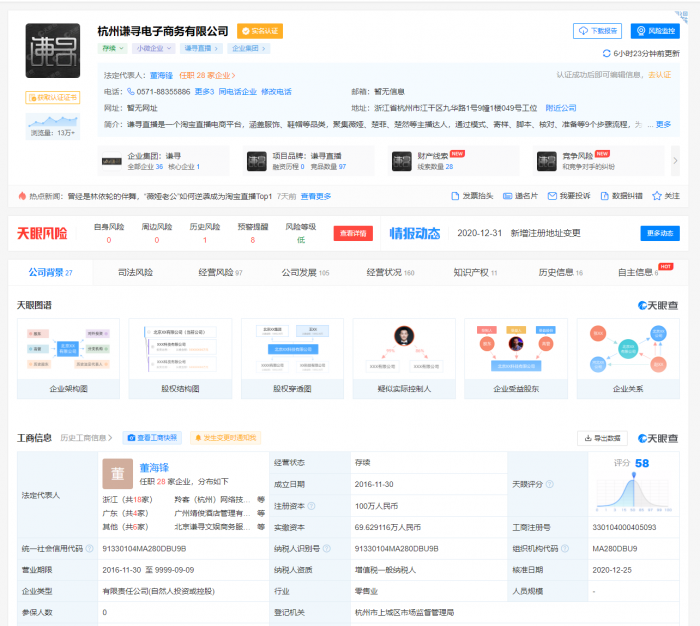The height and width of the screenshot is (626, 700).
Task: Click red 查看详情 risk button
Action: point(353,233)
